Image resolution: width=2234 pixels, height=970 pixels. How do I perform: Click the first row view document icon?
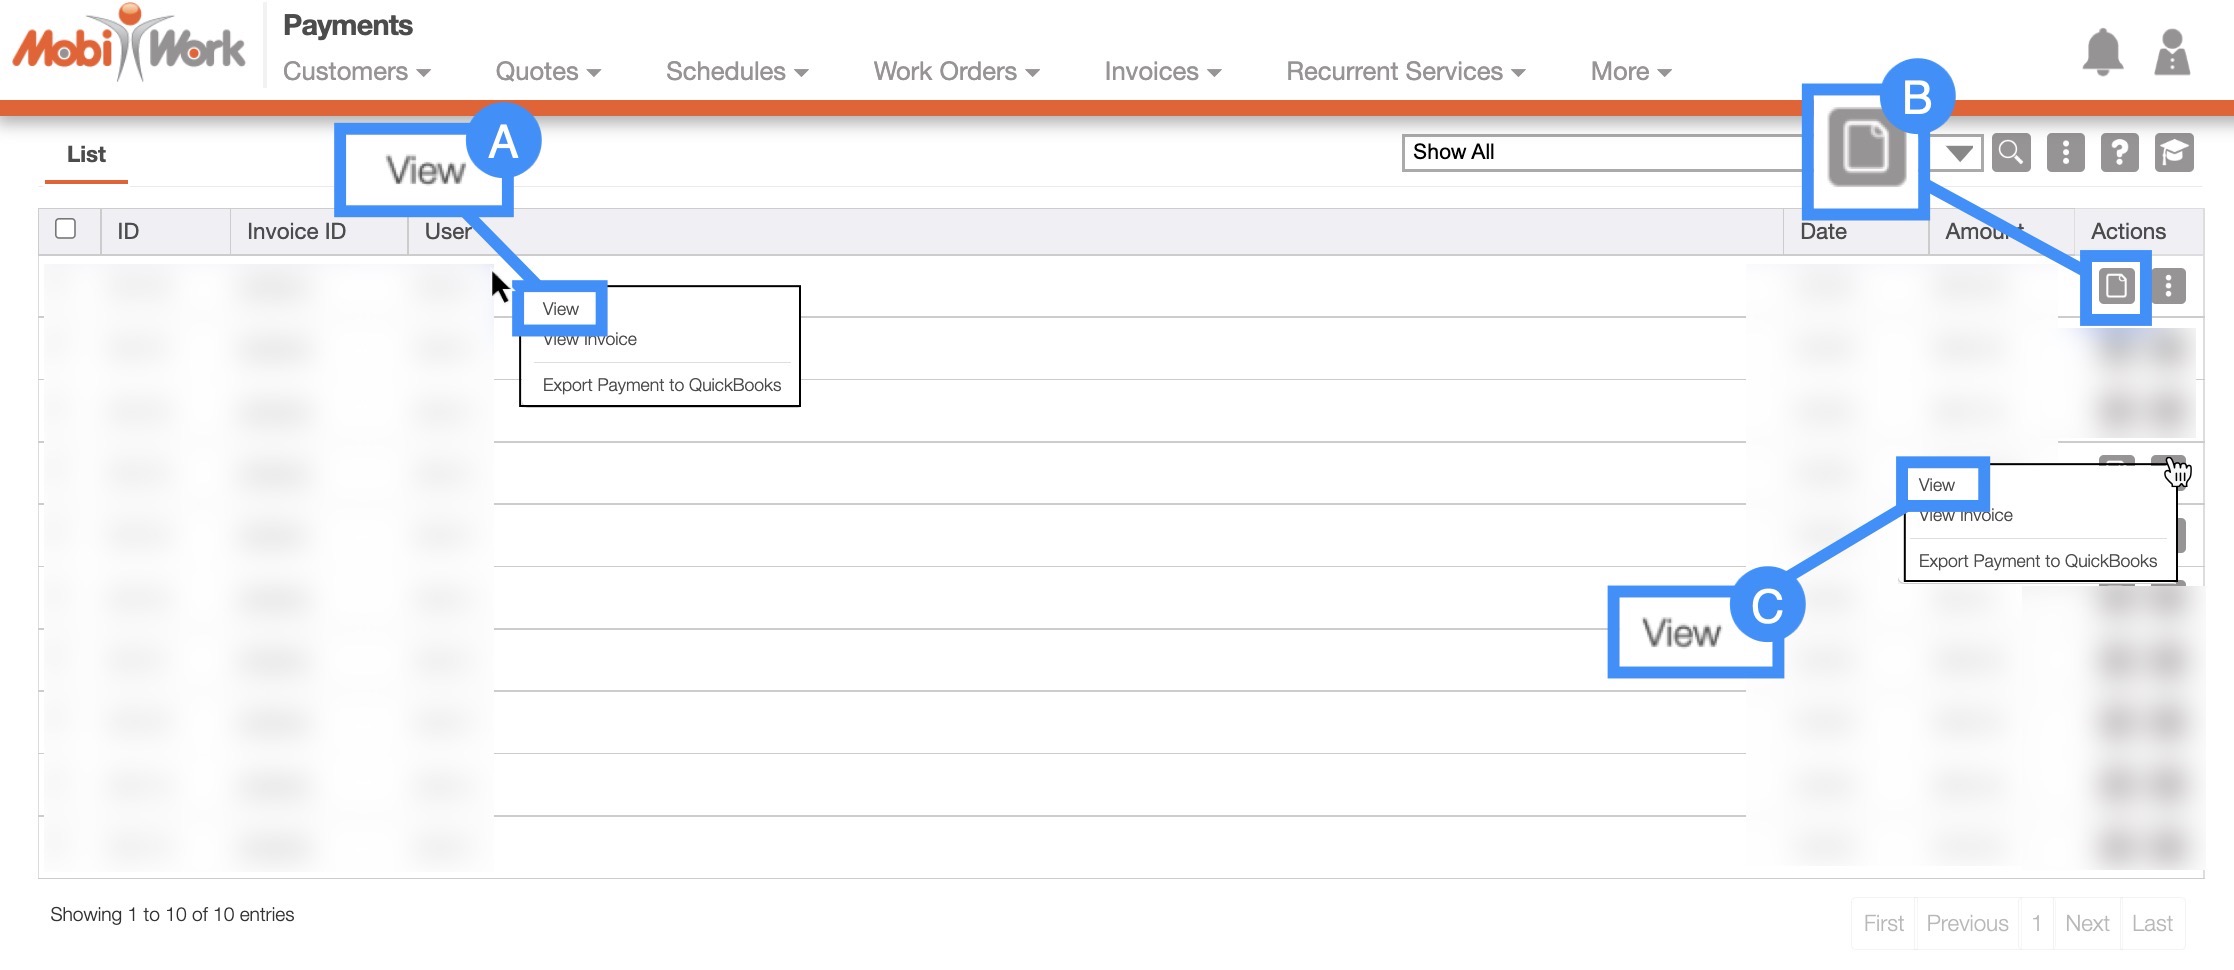[2115, 287]
